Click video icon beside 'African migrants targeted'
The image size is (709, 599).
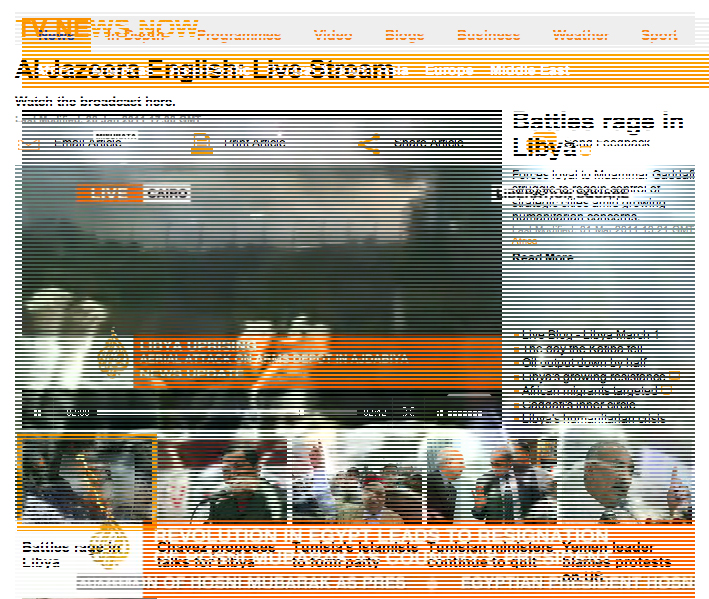point(666,390)
